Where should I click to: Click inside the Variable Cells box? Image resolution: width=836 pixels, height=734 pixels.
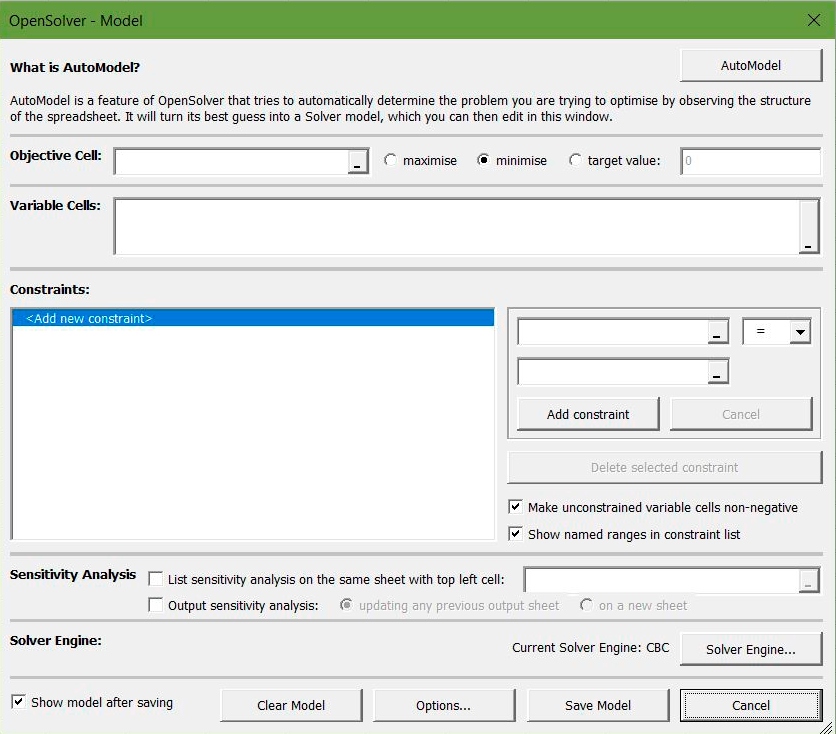pos(457,227)
